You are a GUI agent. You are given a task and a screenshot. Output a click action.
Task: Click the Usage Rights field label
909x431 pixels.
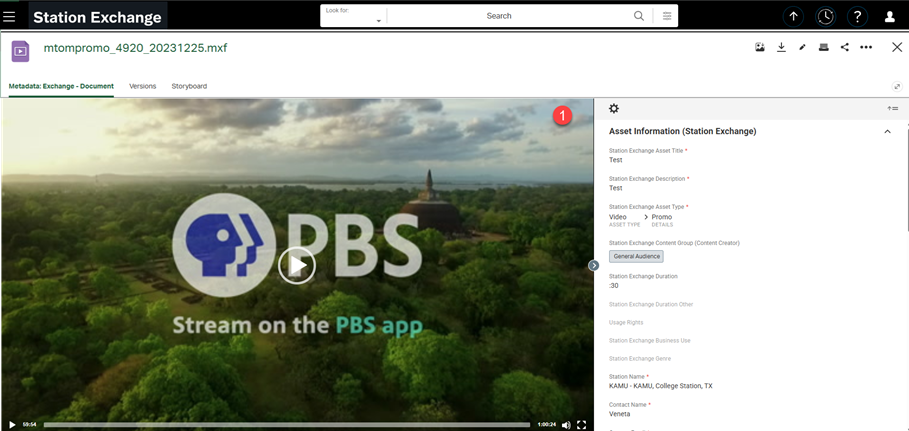(x=626, y=323)
